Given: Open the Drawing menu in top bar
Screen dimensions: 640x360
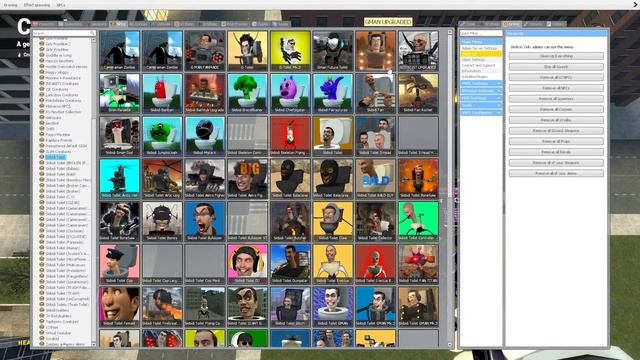Looking at the screenshot, I should coord(11,5).
